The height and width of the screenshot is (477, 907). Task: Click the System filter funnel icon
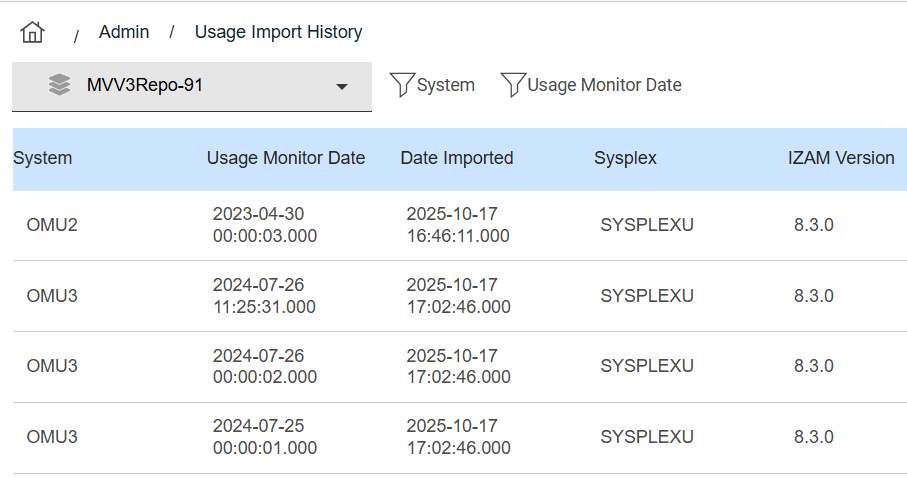pos(401,85)
